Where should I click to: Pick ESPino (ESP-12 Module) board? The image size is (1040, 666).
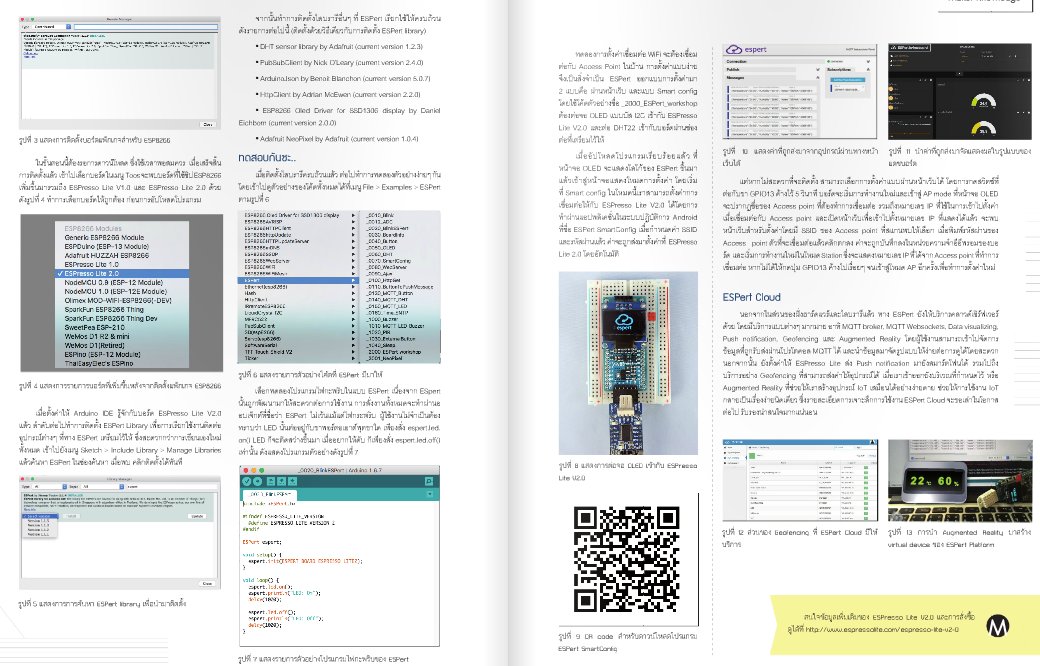point(122,354)
